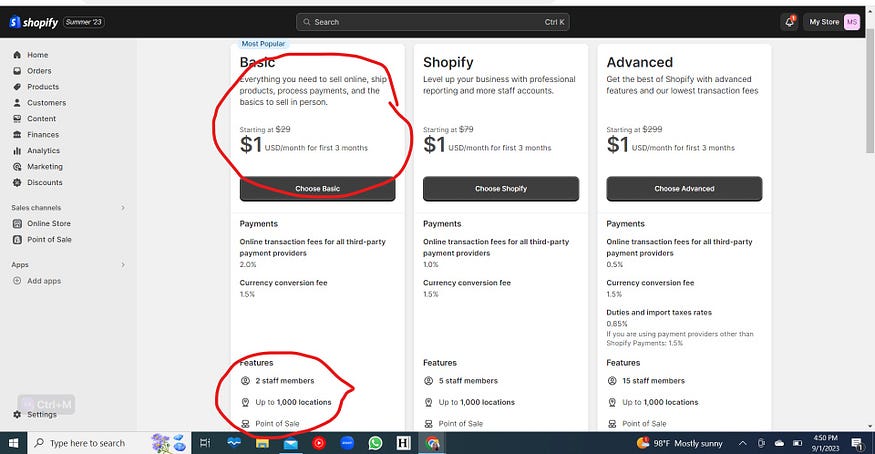Click the Shopify logo

33,22
